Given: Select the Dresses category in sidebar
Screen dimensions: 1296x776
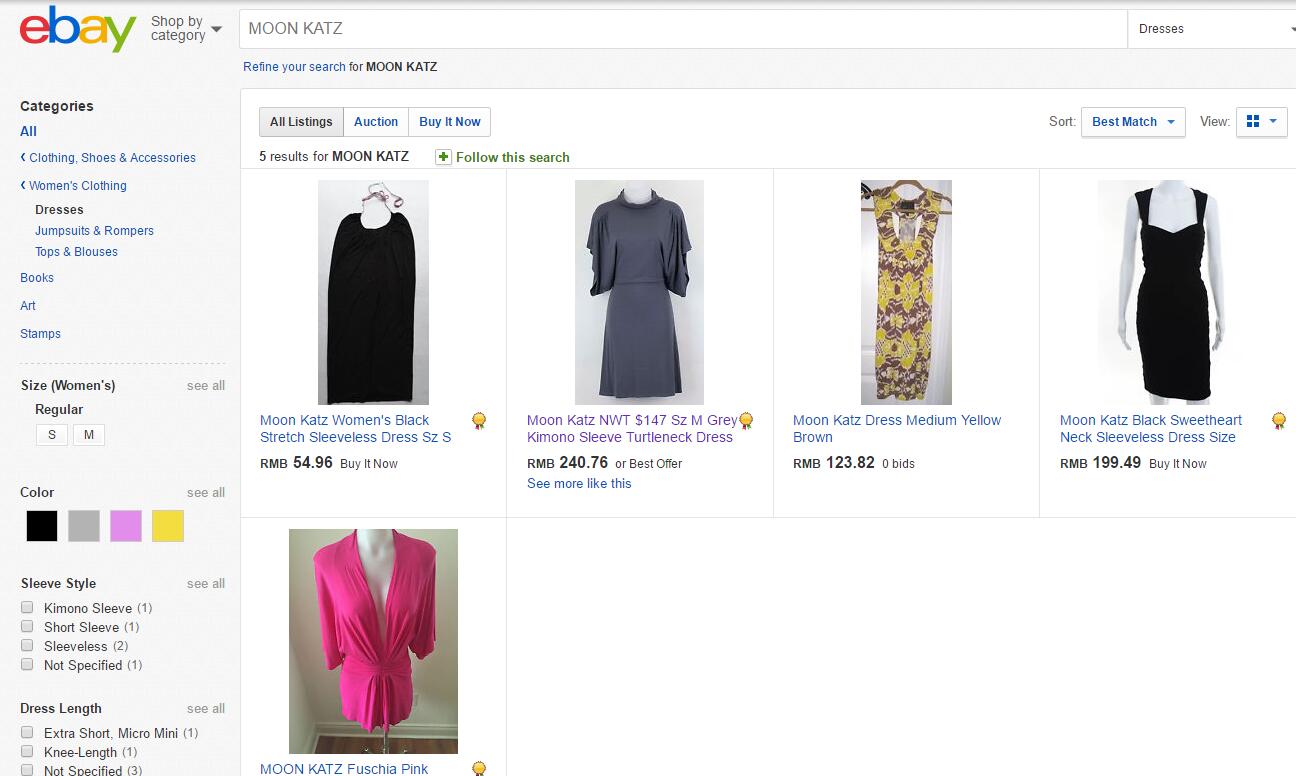Looking at the screenshot, I should [59, 210].
